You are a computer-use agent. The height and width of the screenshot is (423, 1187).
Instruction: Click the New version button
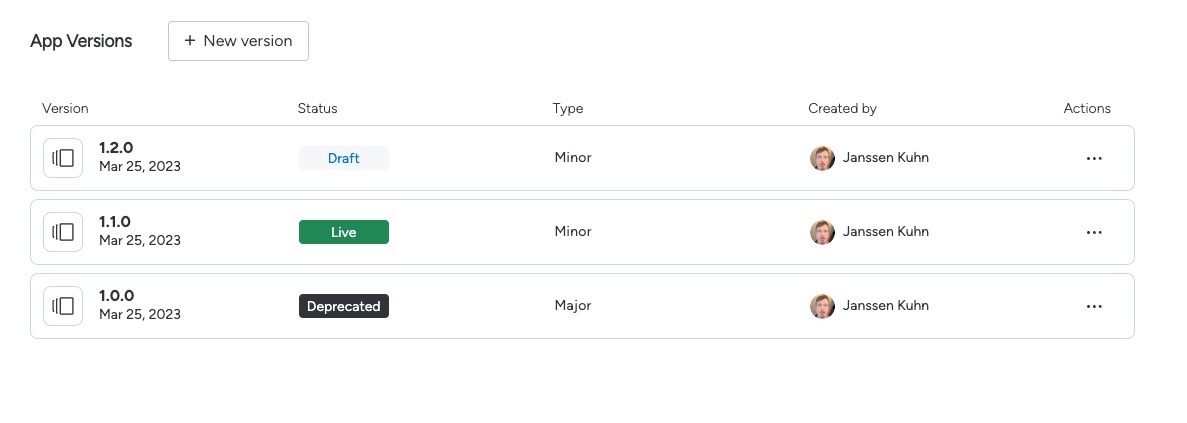tap(238, 41)
